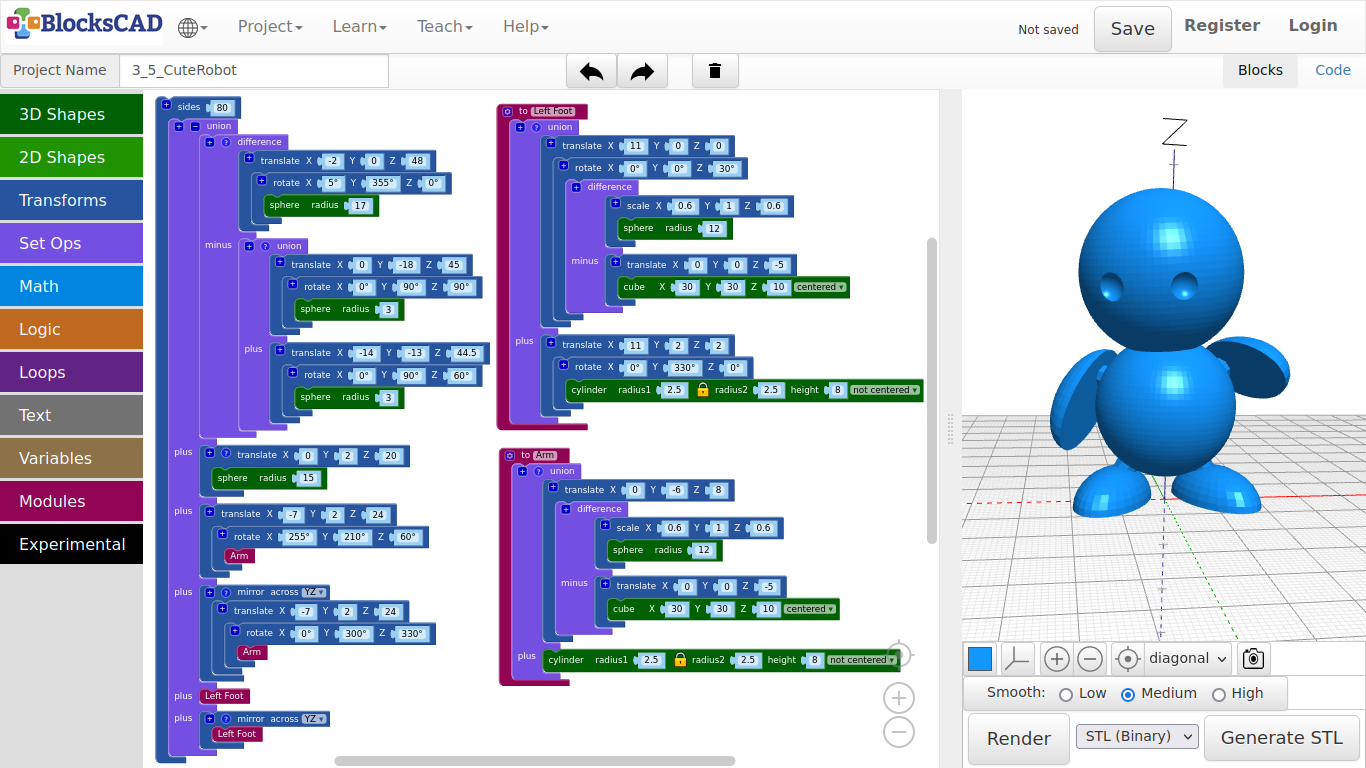Zoom in the blocks workspace
1366x768 pixels.
click(x=899, y=698)
